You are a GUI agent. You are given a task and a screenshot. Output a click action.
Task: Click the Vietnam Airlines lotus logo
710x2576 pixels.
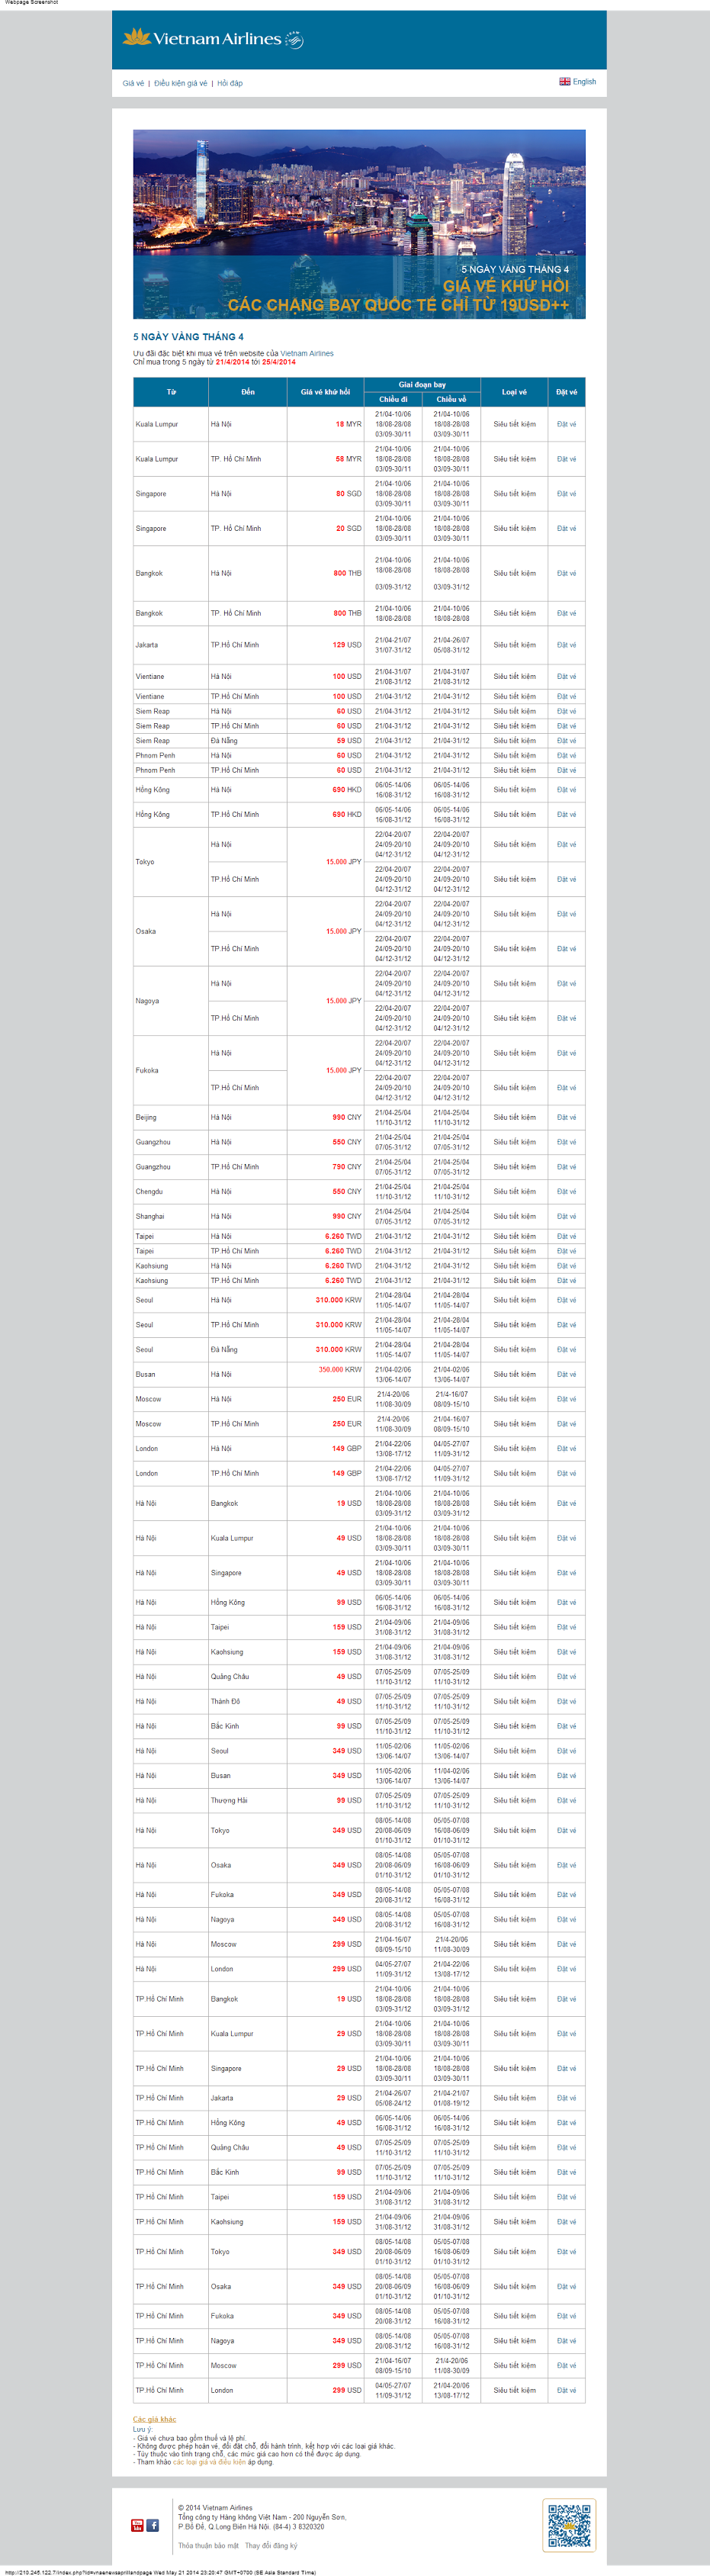pos(136,37)
